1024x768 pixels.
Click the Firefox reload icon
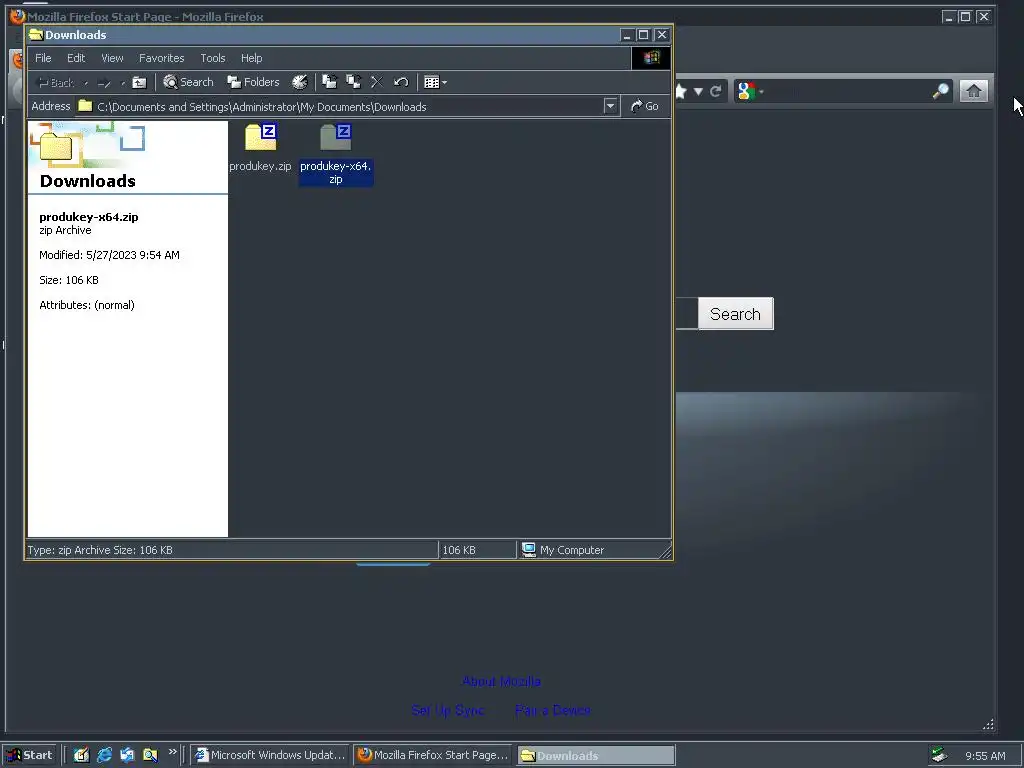(716, 91)
